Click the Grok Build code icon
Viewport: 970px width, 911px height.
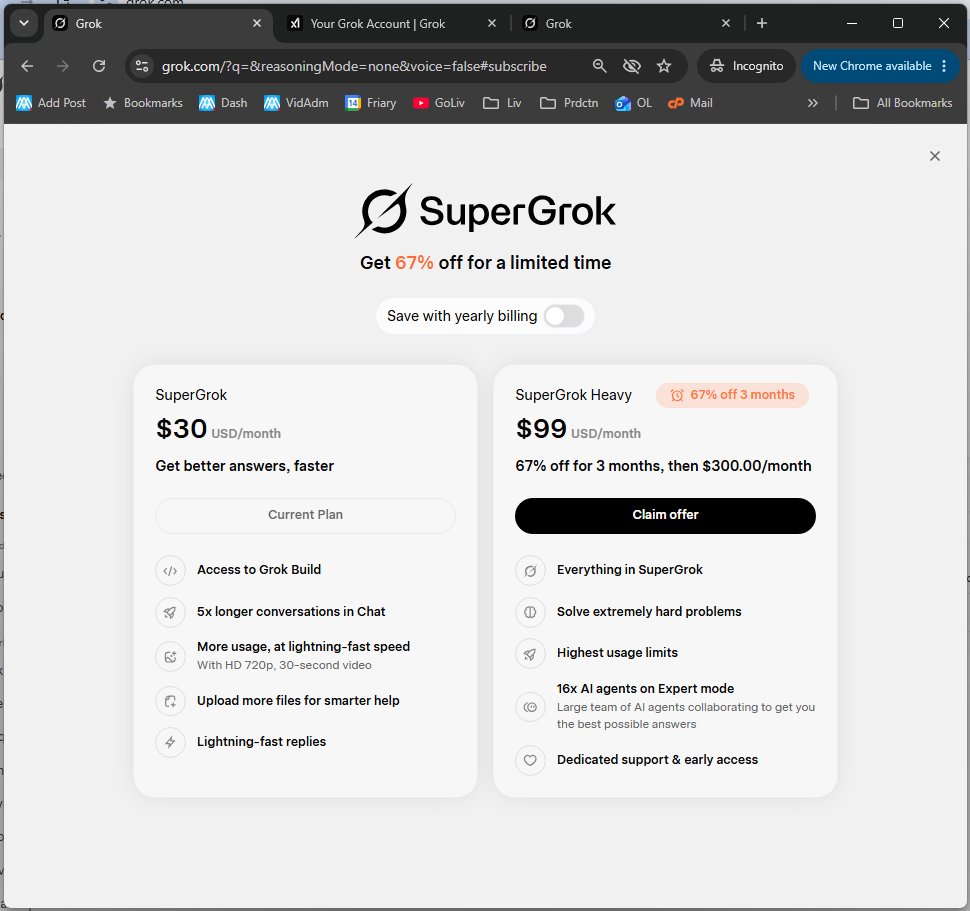point(170,570)
